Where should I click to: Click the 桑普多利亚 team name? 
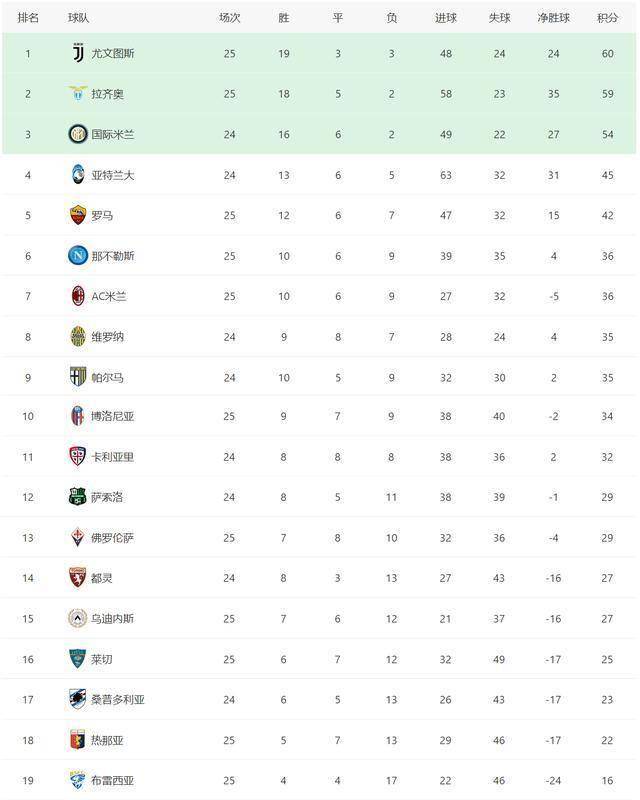(x=118, y=699)
